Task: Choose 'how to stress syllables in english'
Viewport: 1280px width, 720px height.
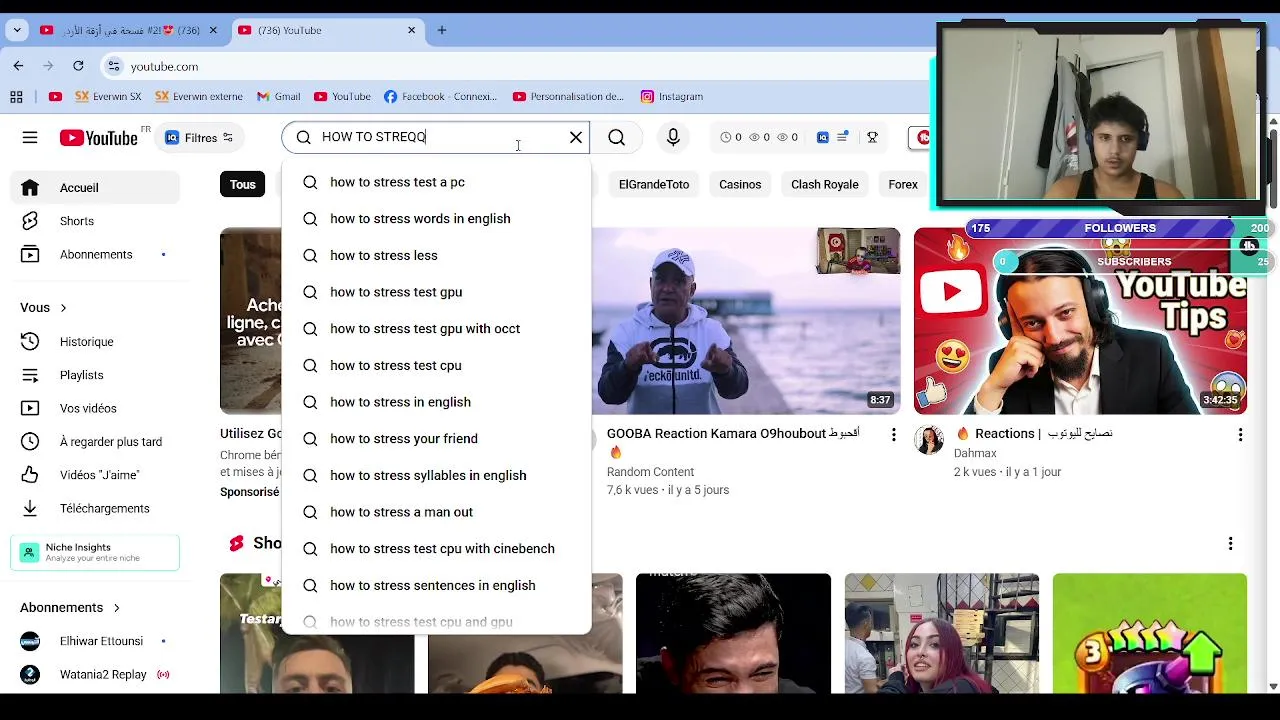Action: click(437, 475)
